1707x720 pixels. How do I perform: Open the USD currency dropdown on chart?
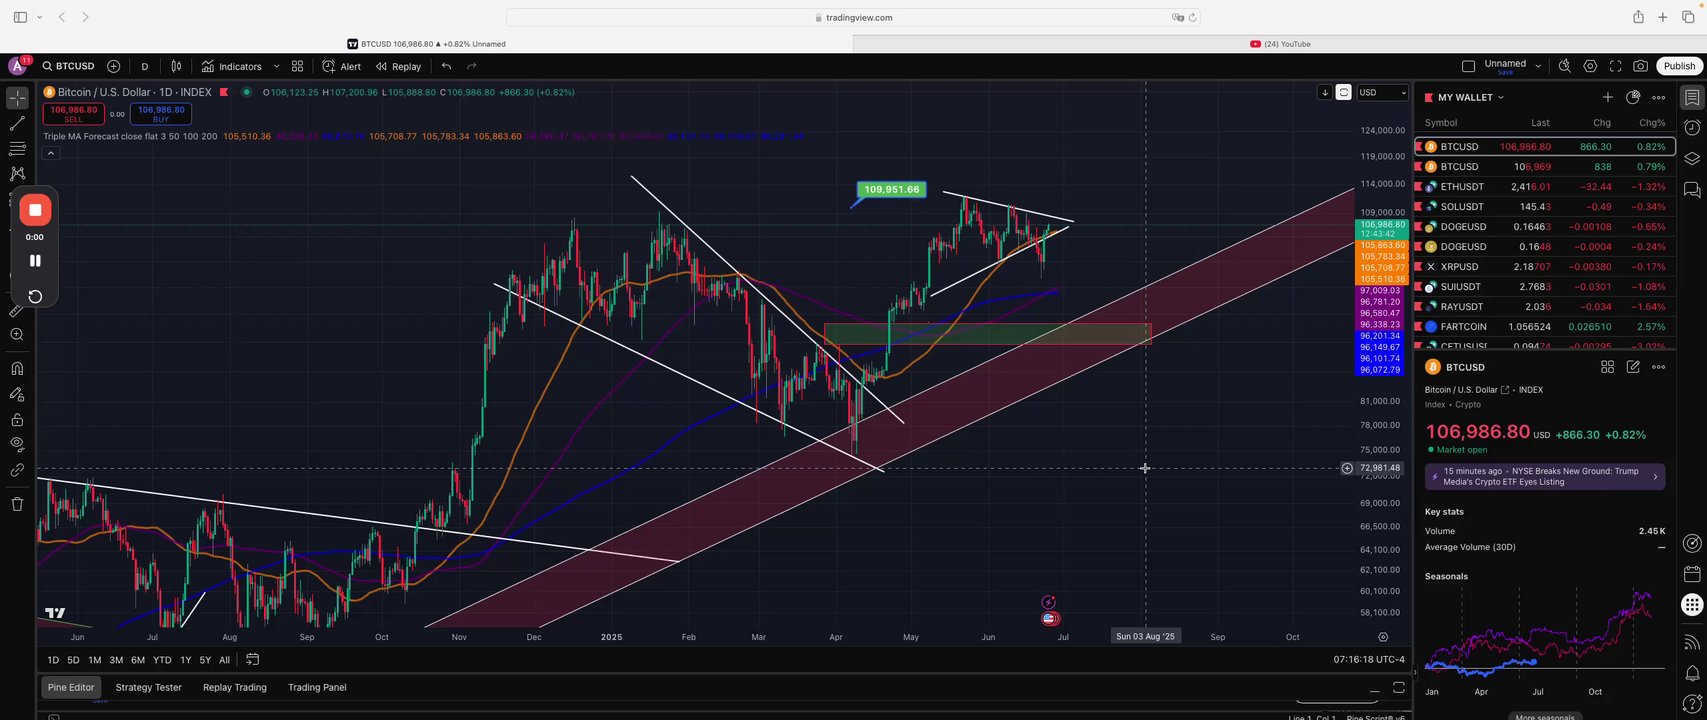[1382, 92]
